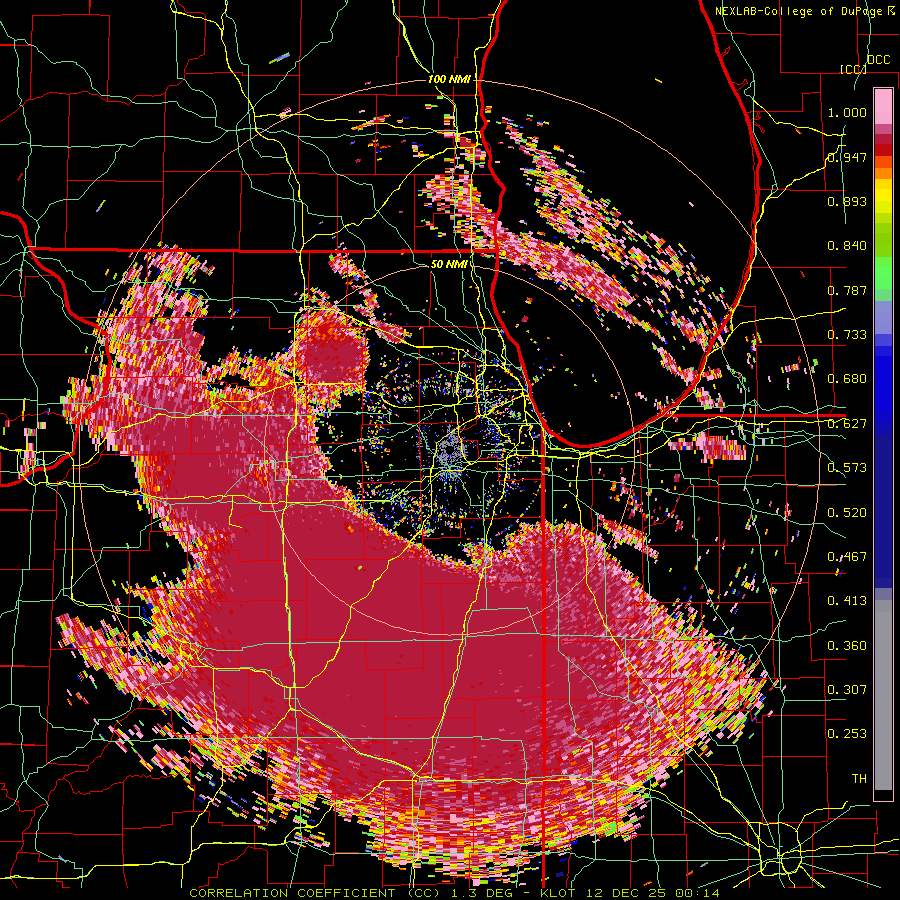Click the 50 NMI range ring label
The width and height of the screenshot is (900, 900).
(449, 265)
